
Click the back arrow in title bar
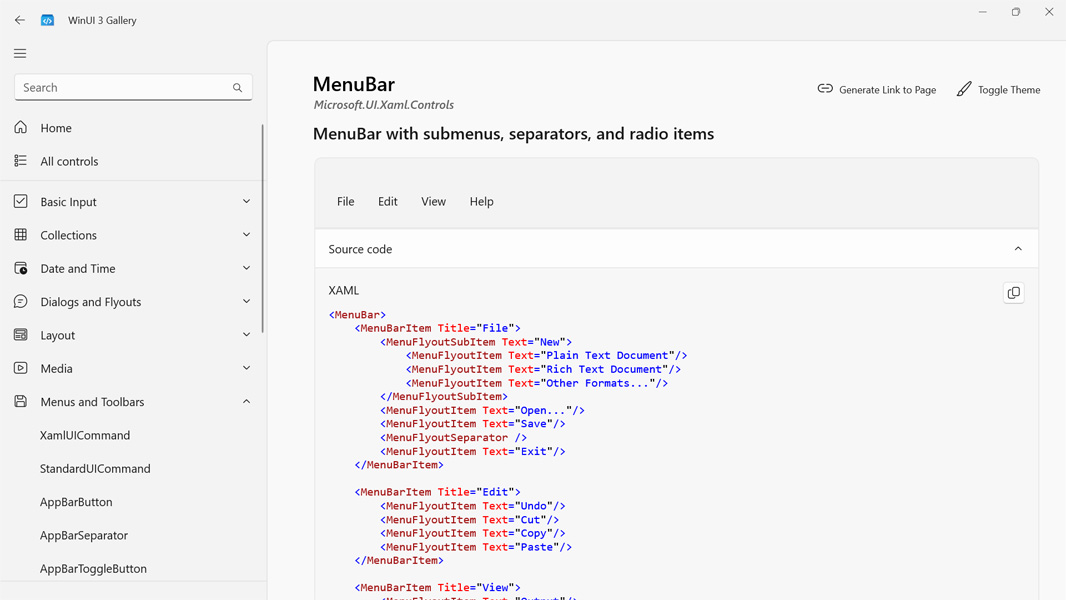click(20, 20)
